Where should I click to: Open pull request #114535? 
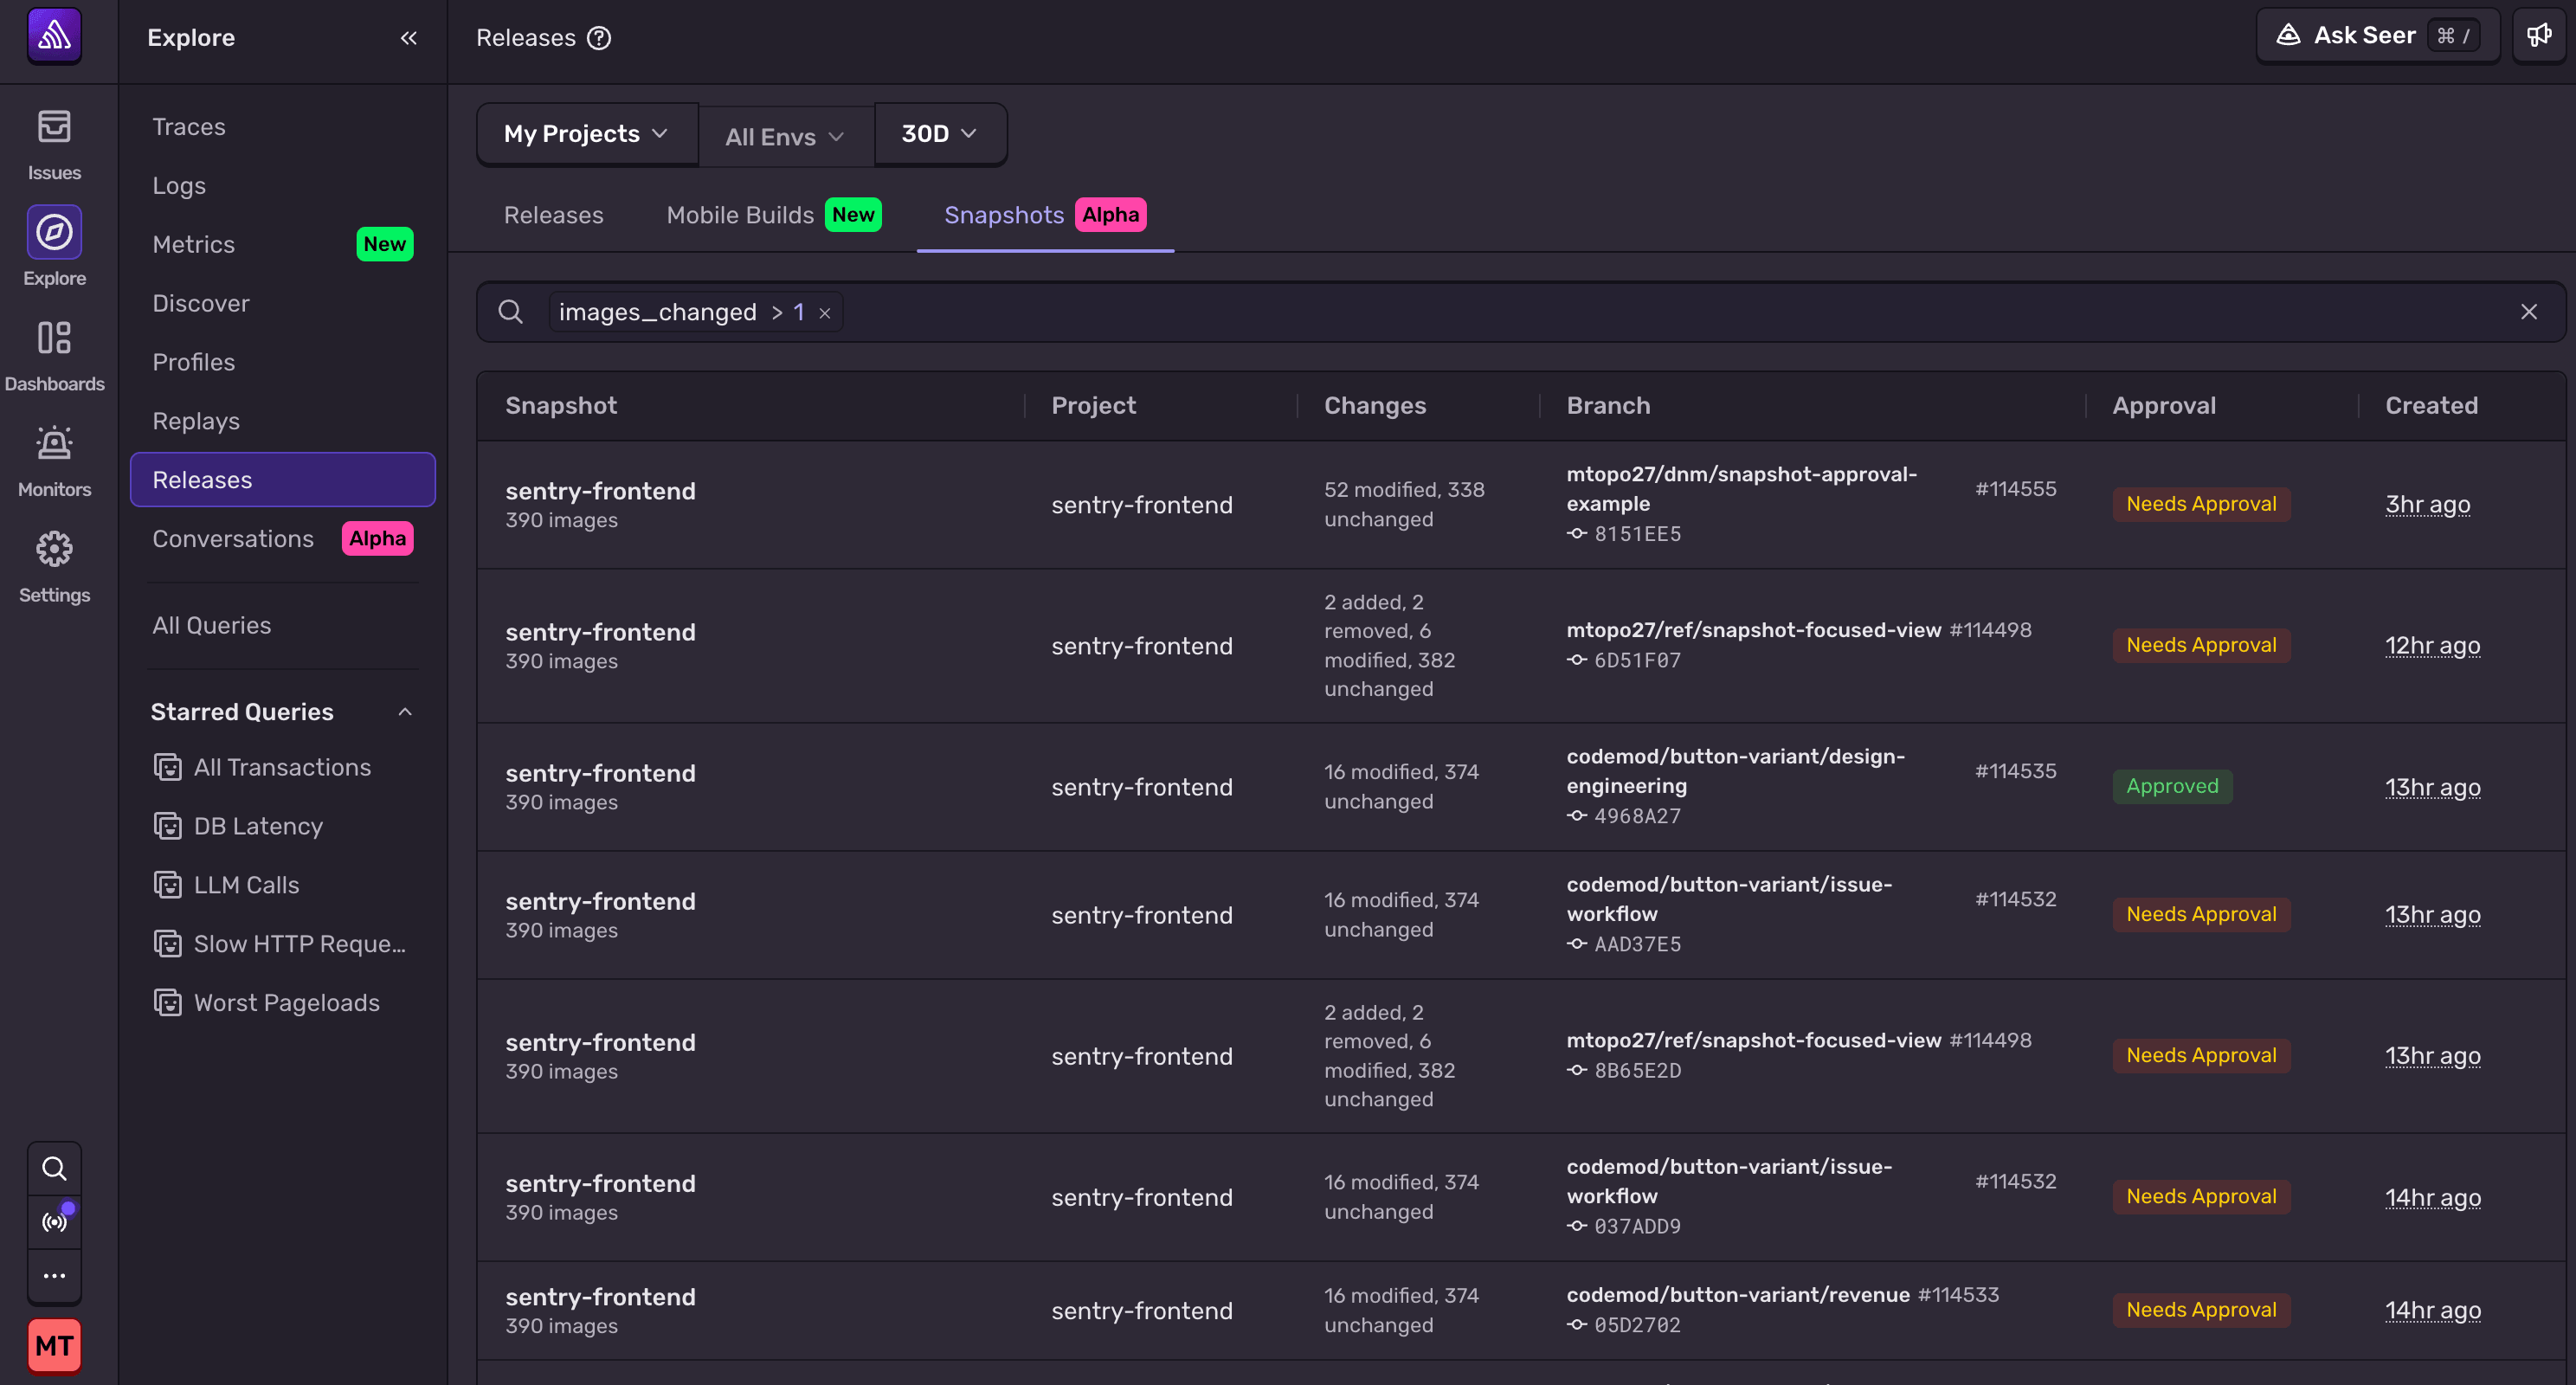click(x=2016, y=771)
